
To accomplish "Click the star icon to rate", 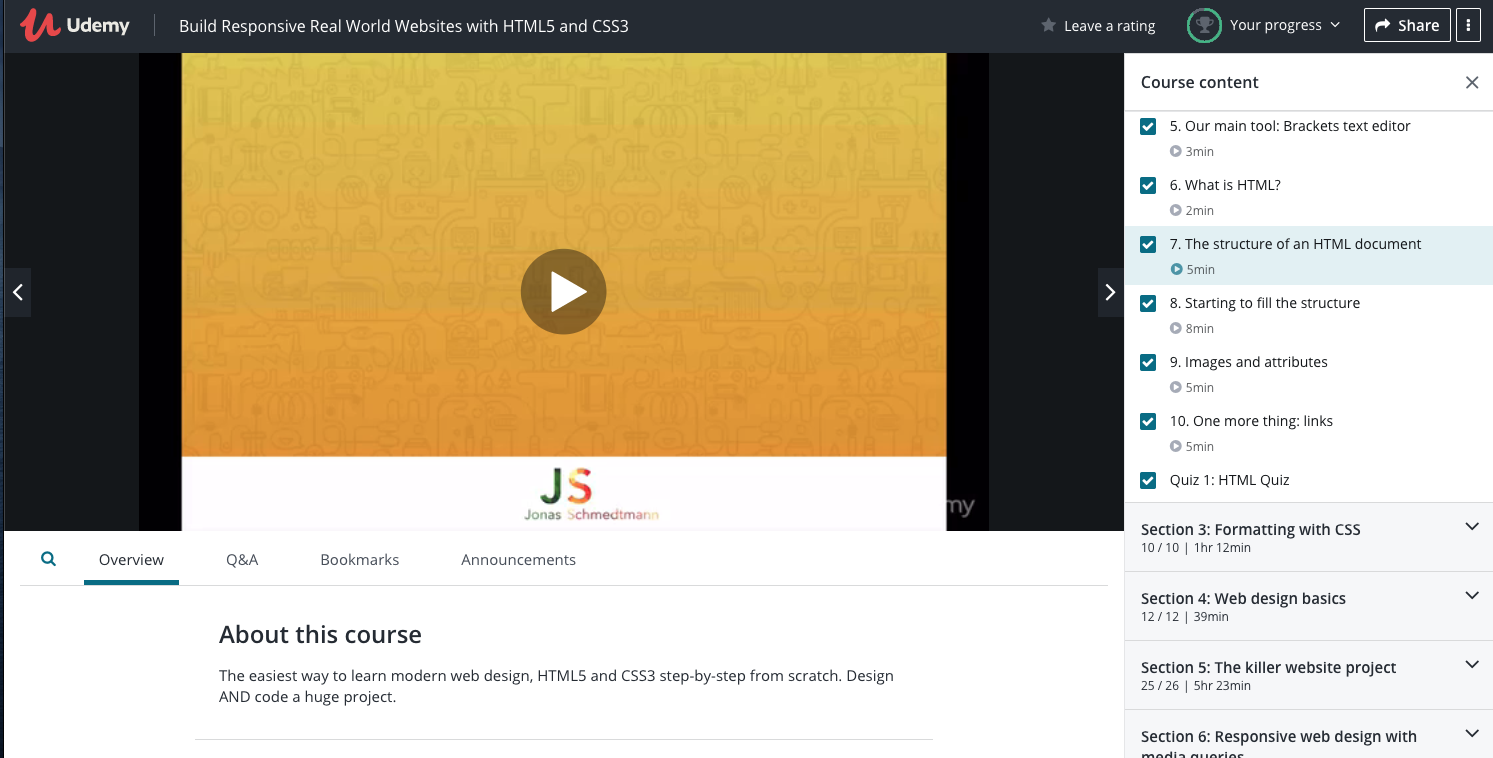I will coord(1048,26).
